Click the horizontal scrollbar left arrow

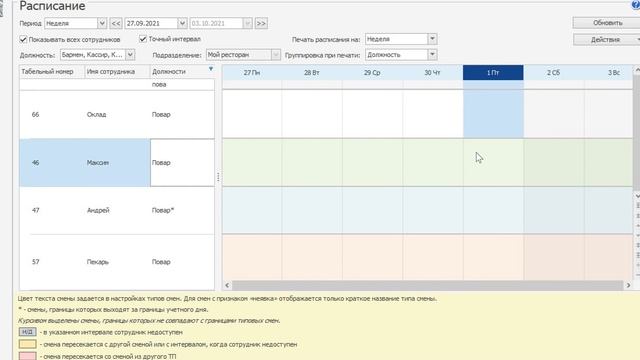[x=227, y=285]
